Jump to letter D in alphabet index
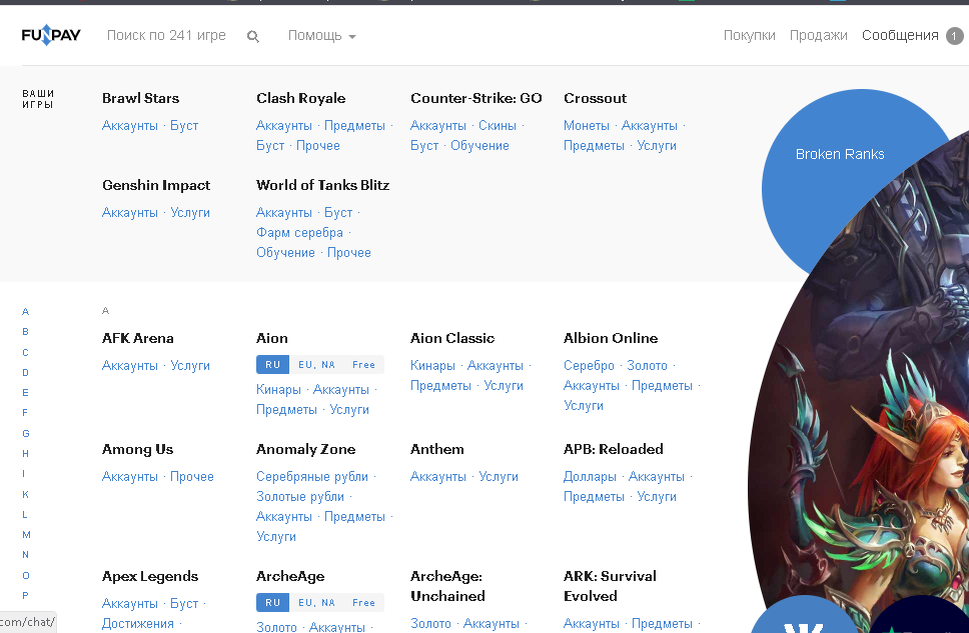Screen dimensions: 969x633 coord(25,373)
